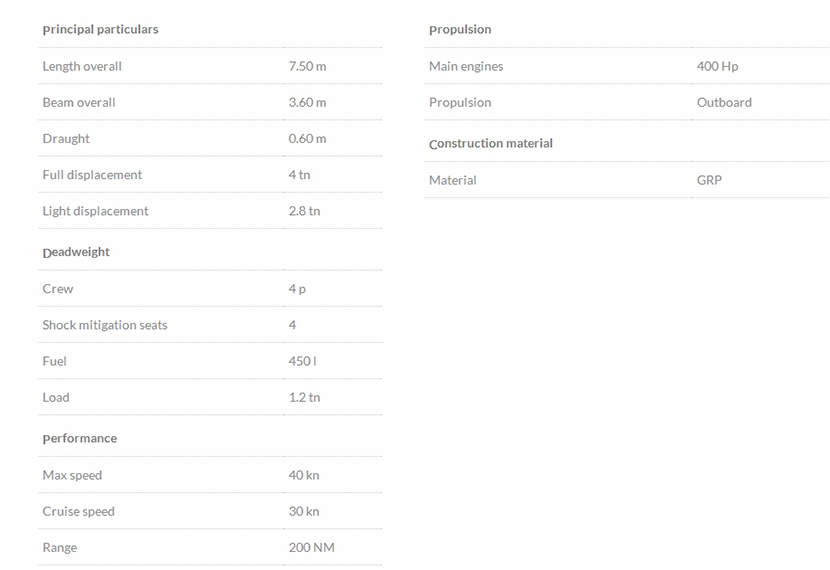Click the Construction material section heading

click(491, 143)
